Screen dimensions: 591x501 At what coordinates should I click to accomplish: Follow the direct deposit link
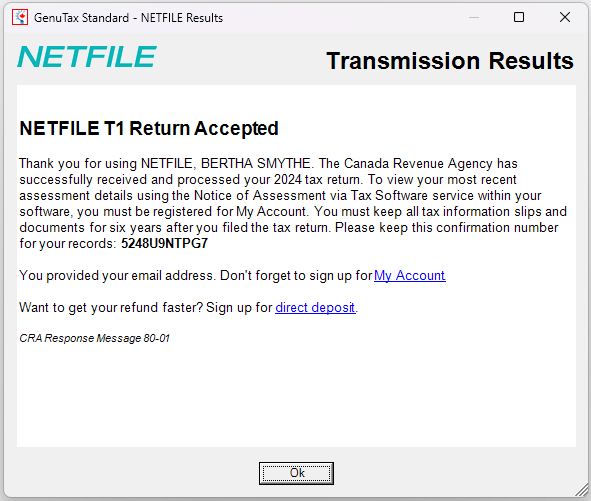click(x=315, y=308)
